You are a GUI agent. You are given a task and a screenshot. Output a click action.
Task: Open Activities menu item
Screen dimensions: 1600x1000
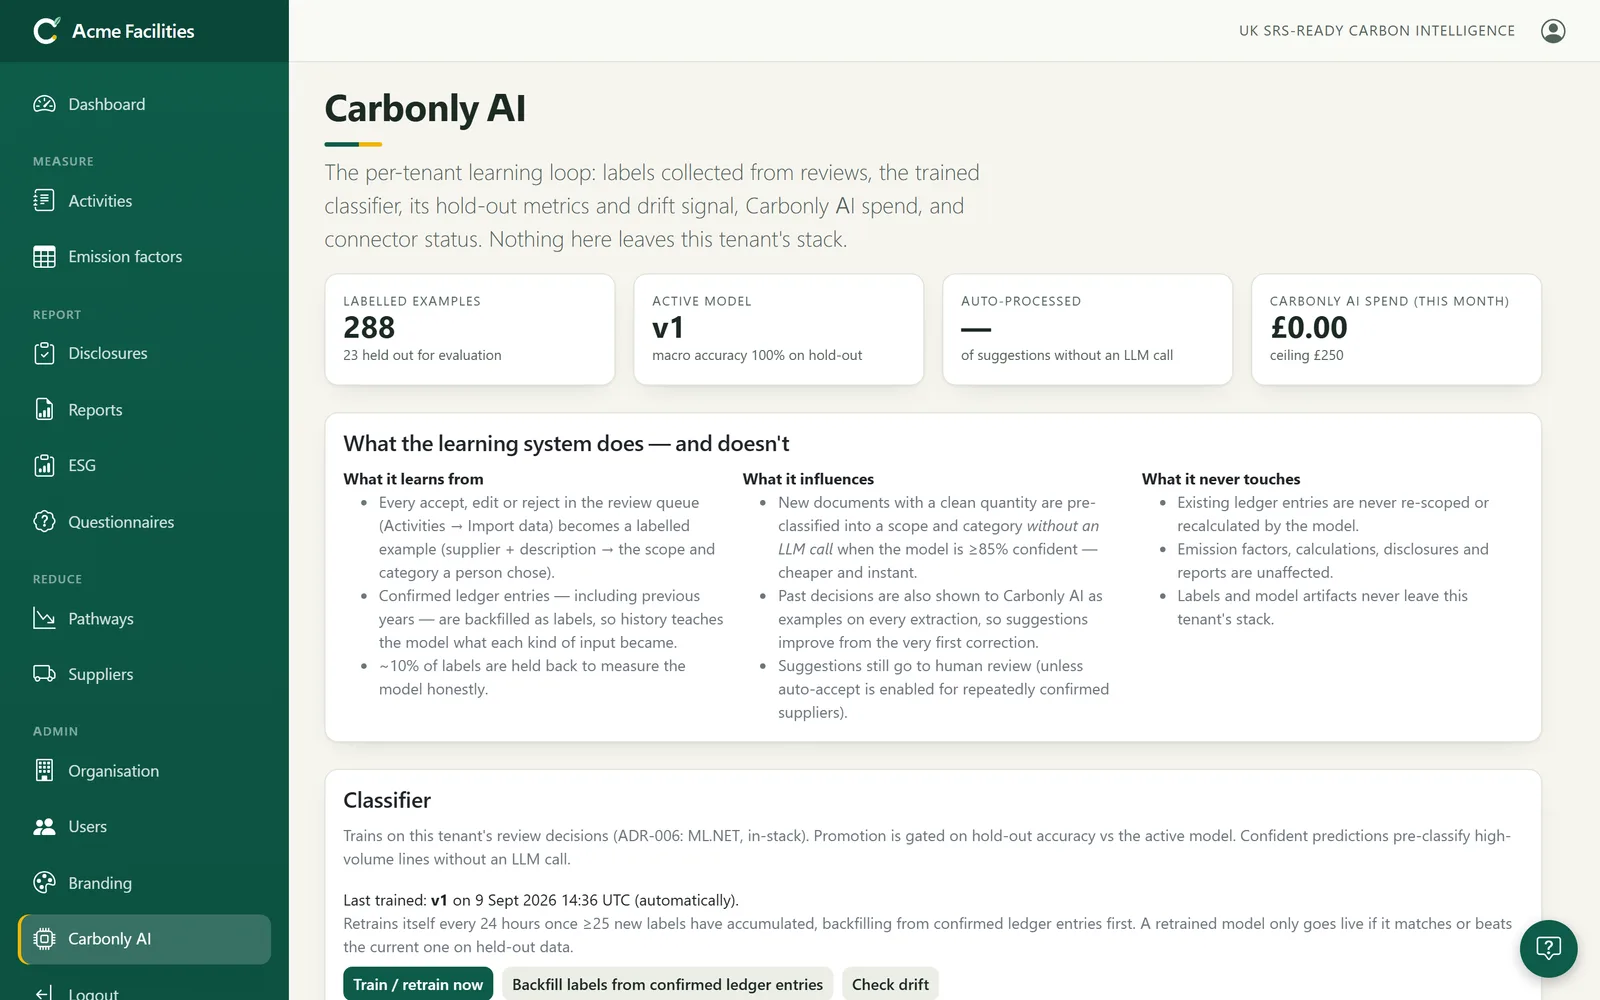click(144, 201)
